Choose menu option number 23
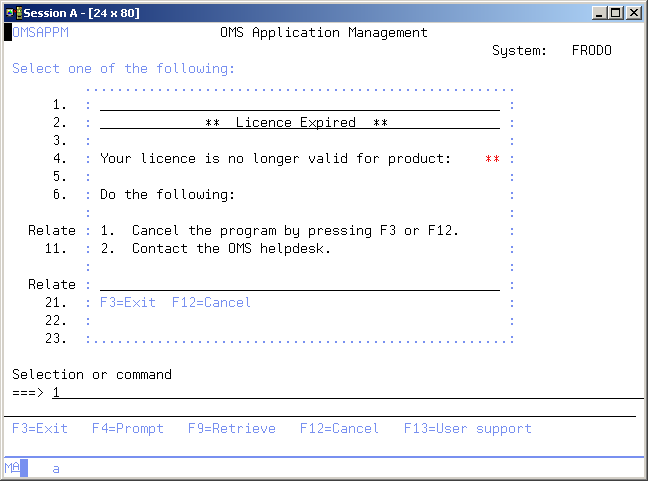The height and width of the screenshot is (481, 648). [x=55, y=338]
